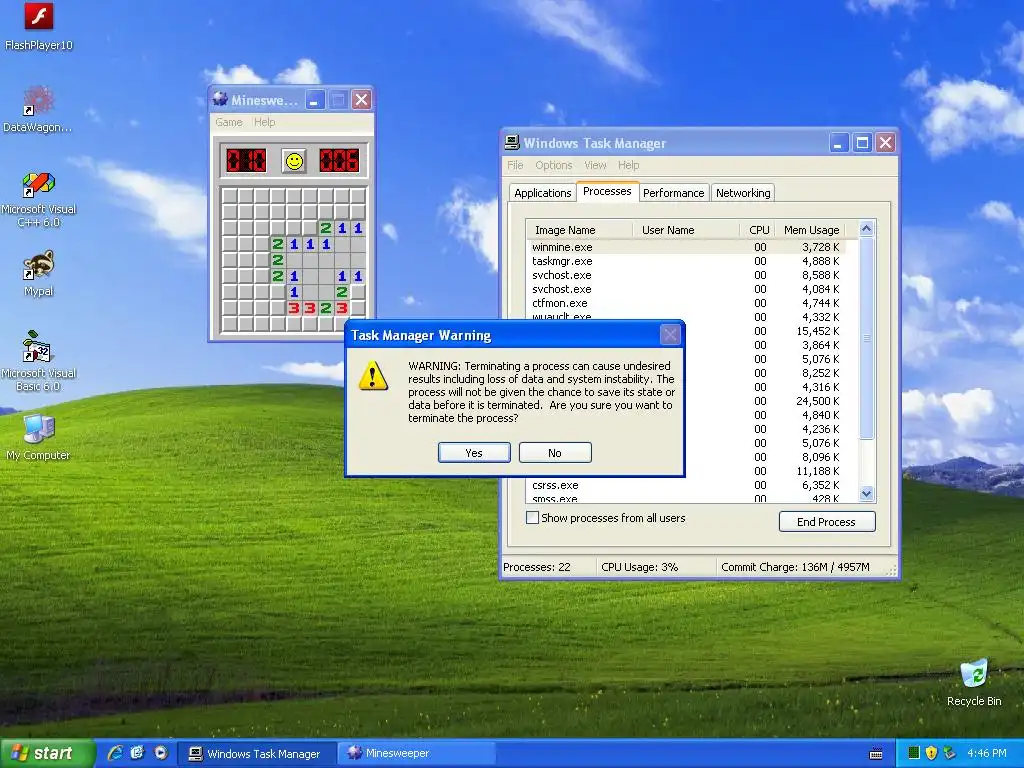Open Task Manager Options menu
This screenshot has height=768, width=1024.
554,165
